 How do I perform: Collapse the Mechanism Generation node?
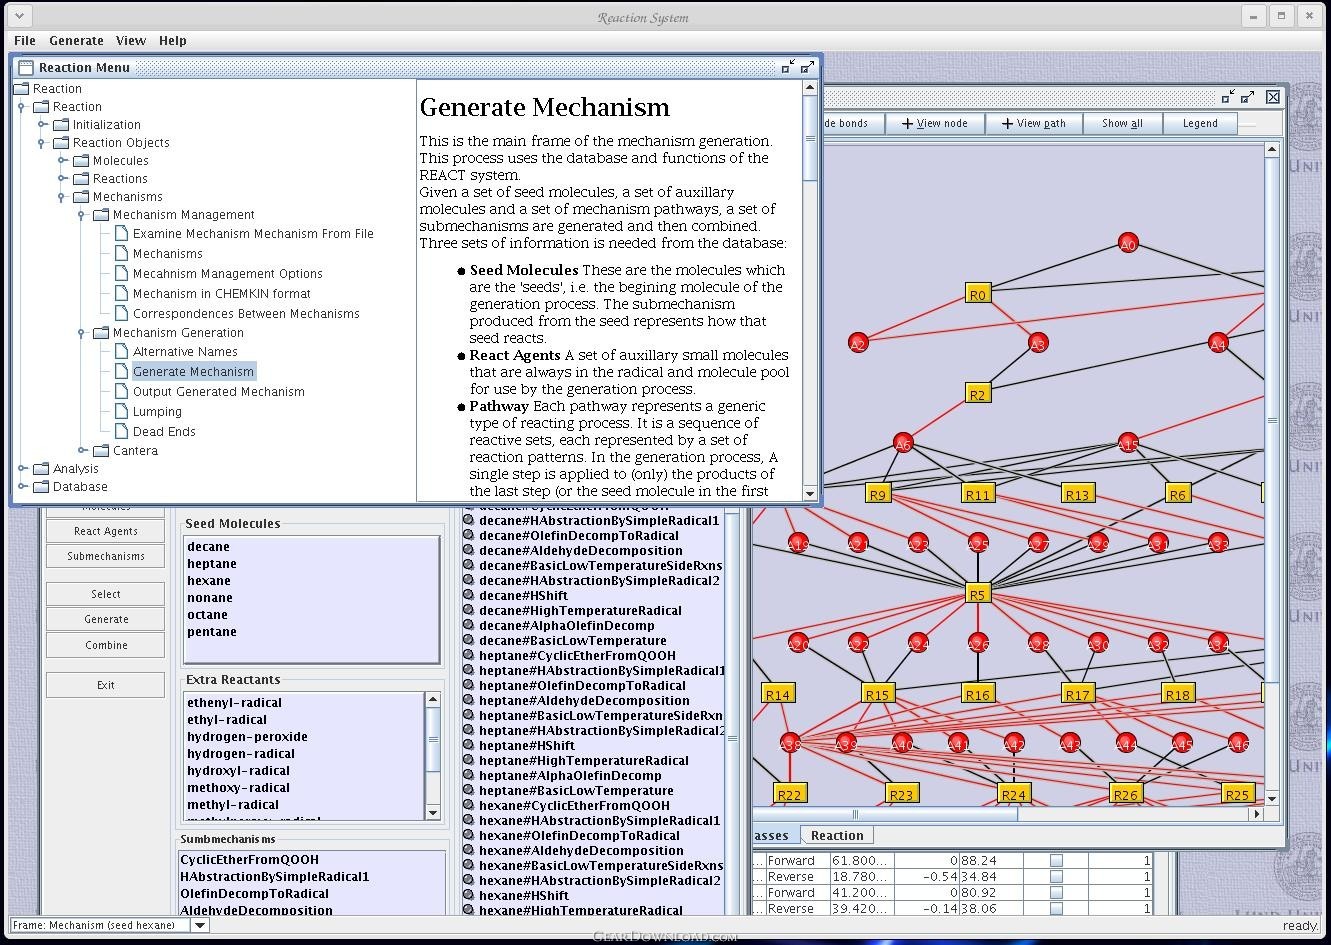pyautogui.click(x=82, y=333)
